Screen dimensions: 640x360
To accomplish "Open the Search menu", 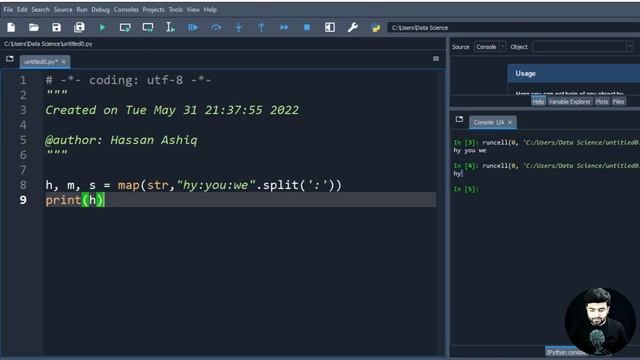I will coord(40,9).
